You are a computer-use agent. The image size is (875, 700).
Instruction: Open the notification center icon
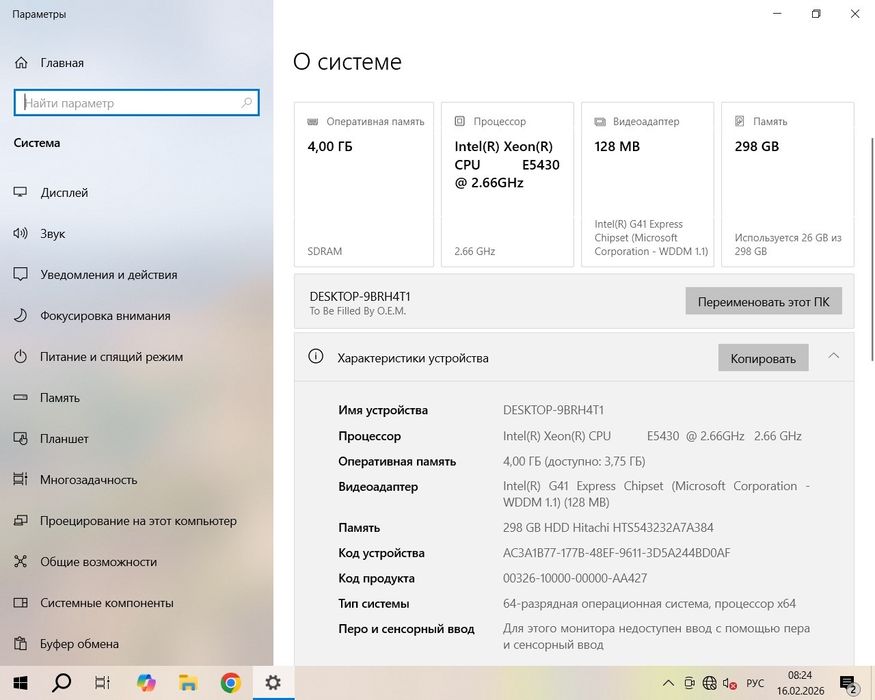click(x=848, y=683)
